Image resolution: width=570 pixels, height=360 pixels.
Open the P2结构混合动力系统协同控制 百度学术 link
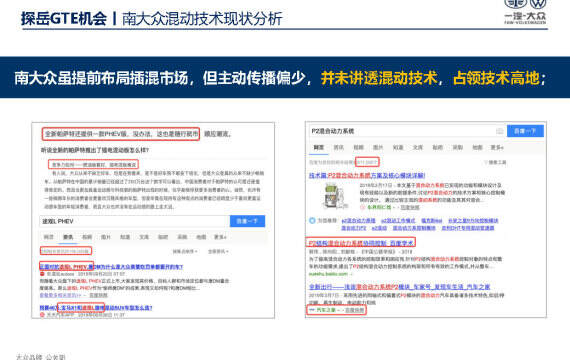coord(361,243)
